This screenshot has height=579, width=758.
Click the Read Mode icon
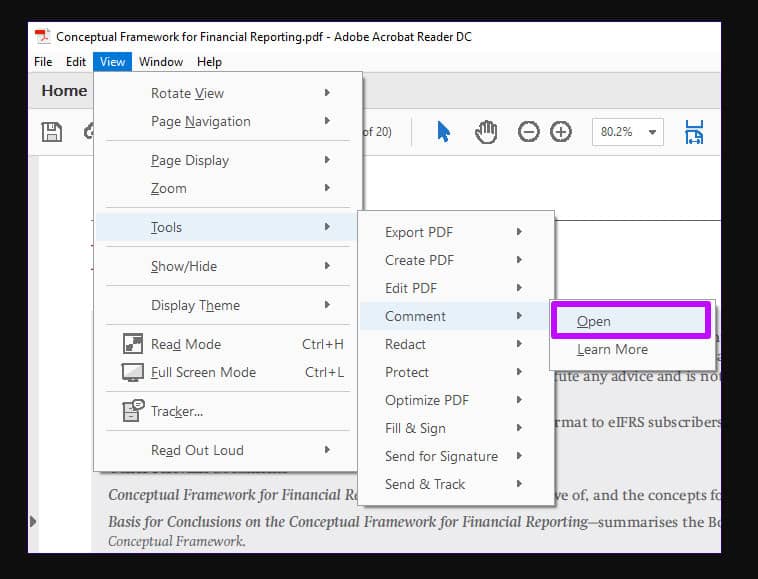tap(132, 344)
